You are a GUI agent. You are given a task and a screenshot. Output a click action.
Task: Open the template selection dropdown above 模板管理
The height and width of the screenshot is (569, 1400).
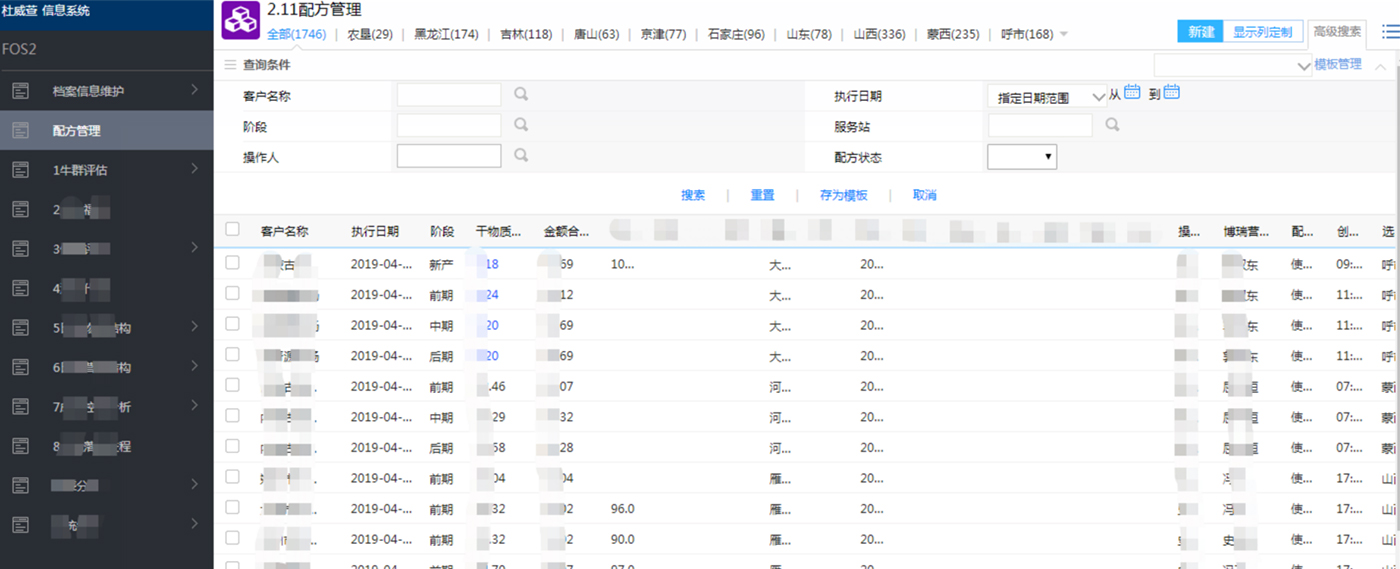point(1232,65)
